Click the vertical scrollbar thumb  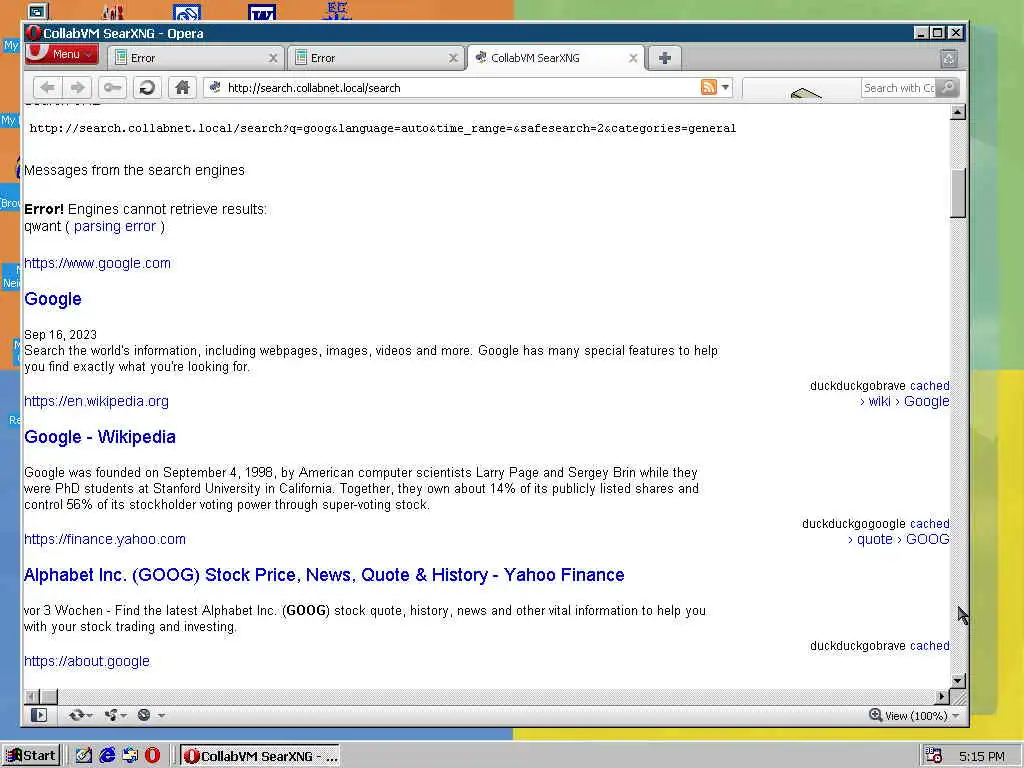[x=957, y=193]
